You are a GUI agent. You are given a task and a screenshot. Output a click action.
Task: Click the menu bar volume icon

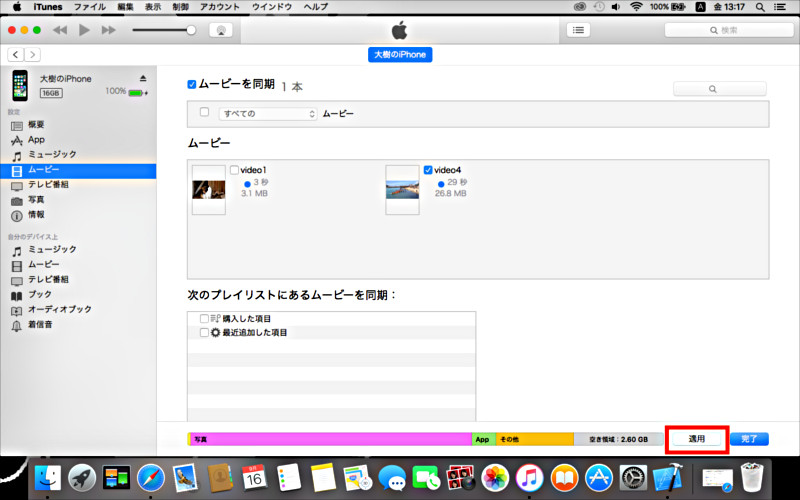[x=616, y=7]
